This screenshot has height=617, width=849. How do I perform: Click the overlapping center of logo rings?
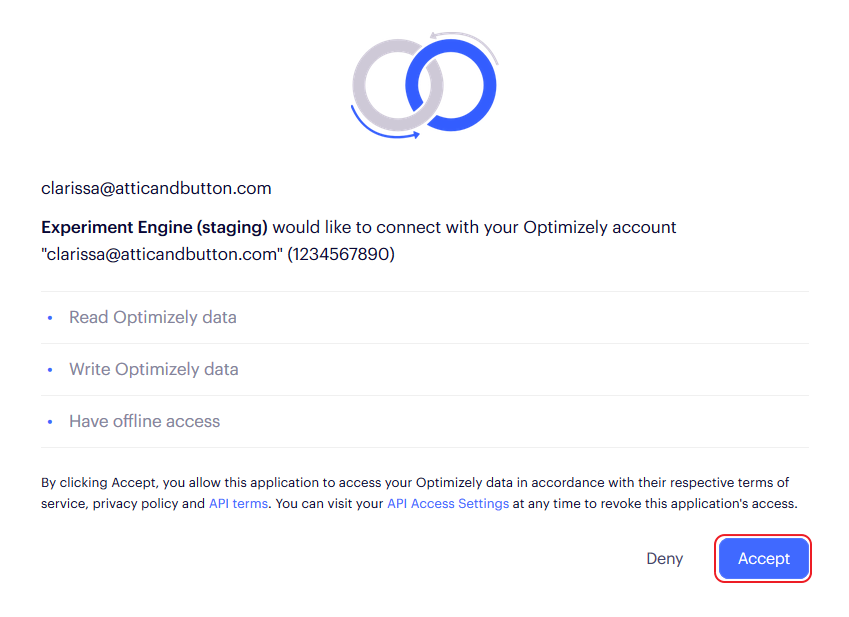pyautogui.click(x=425, y=85)
